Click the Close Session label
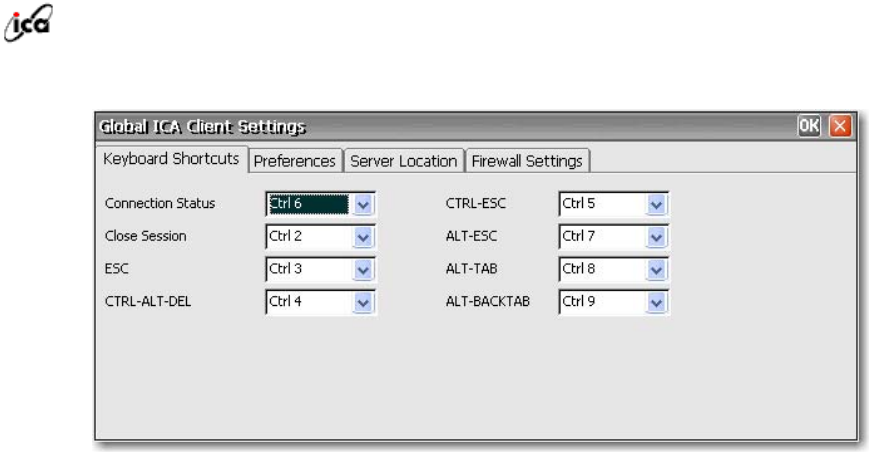This screenshot has width=869, height=452. [x=145, y=236]
